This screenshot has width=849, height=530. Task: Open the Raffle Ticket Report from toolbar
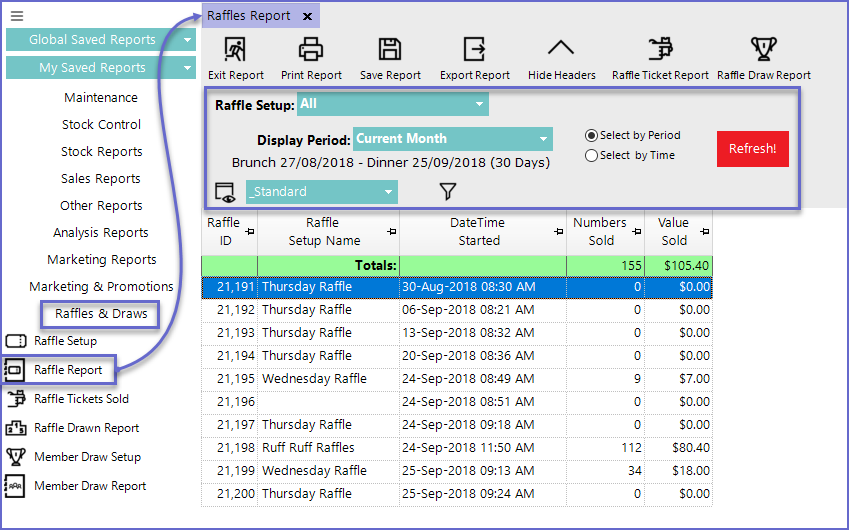pyautogui.click(x=660, y=50)
